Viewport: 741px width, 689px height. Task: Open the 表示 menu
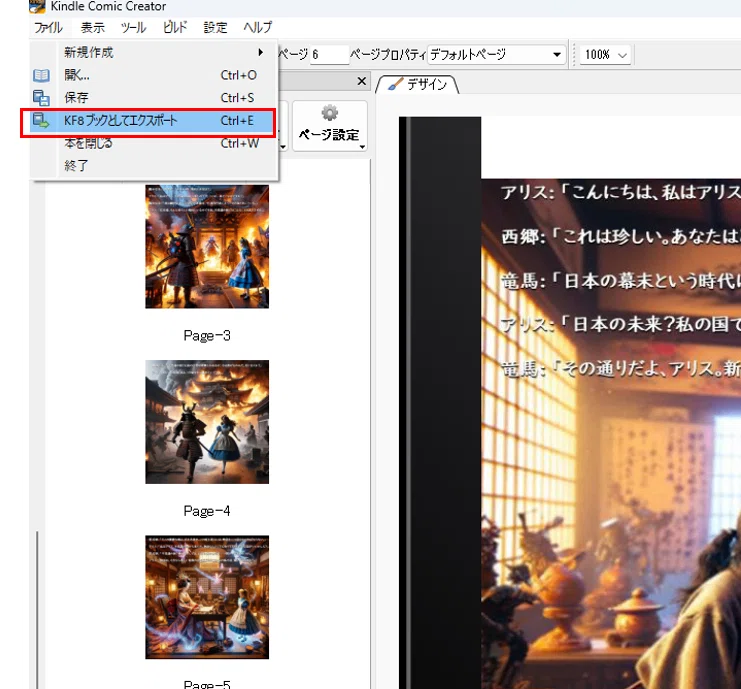92,27
